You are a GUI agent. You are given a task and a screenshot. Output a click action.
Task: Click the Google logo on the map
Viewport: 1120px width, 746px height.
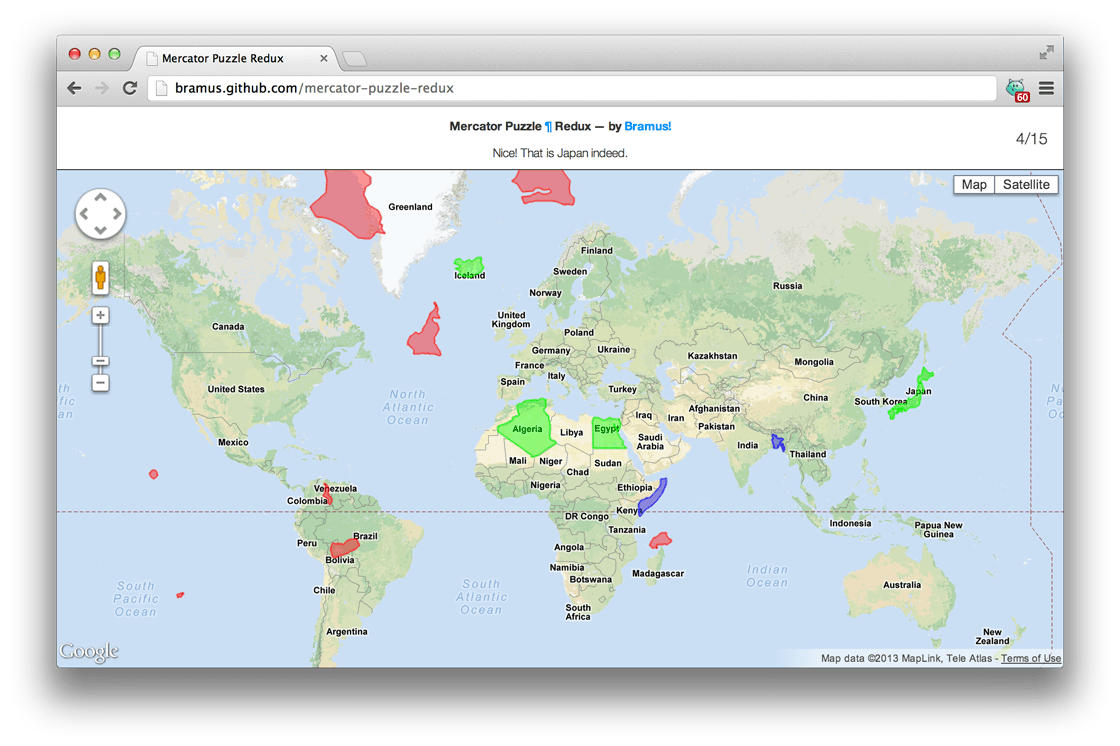tap(89, 651)
